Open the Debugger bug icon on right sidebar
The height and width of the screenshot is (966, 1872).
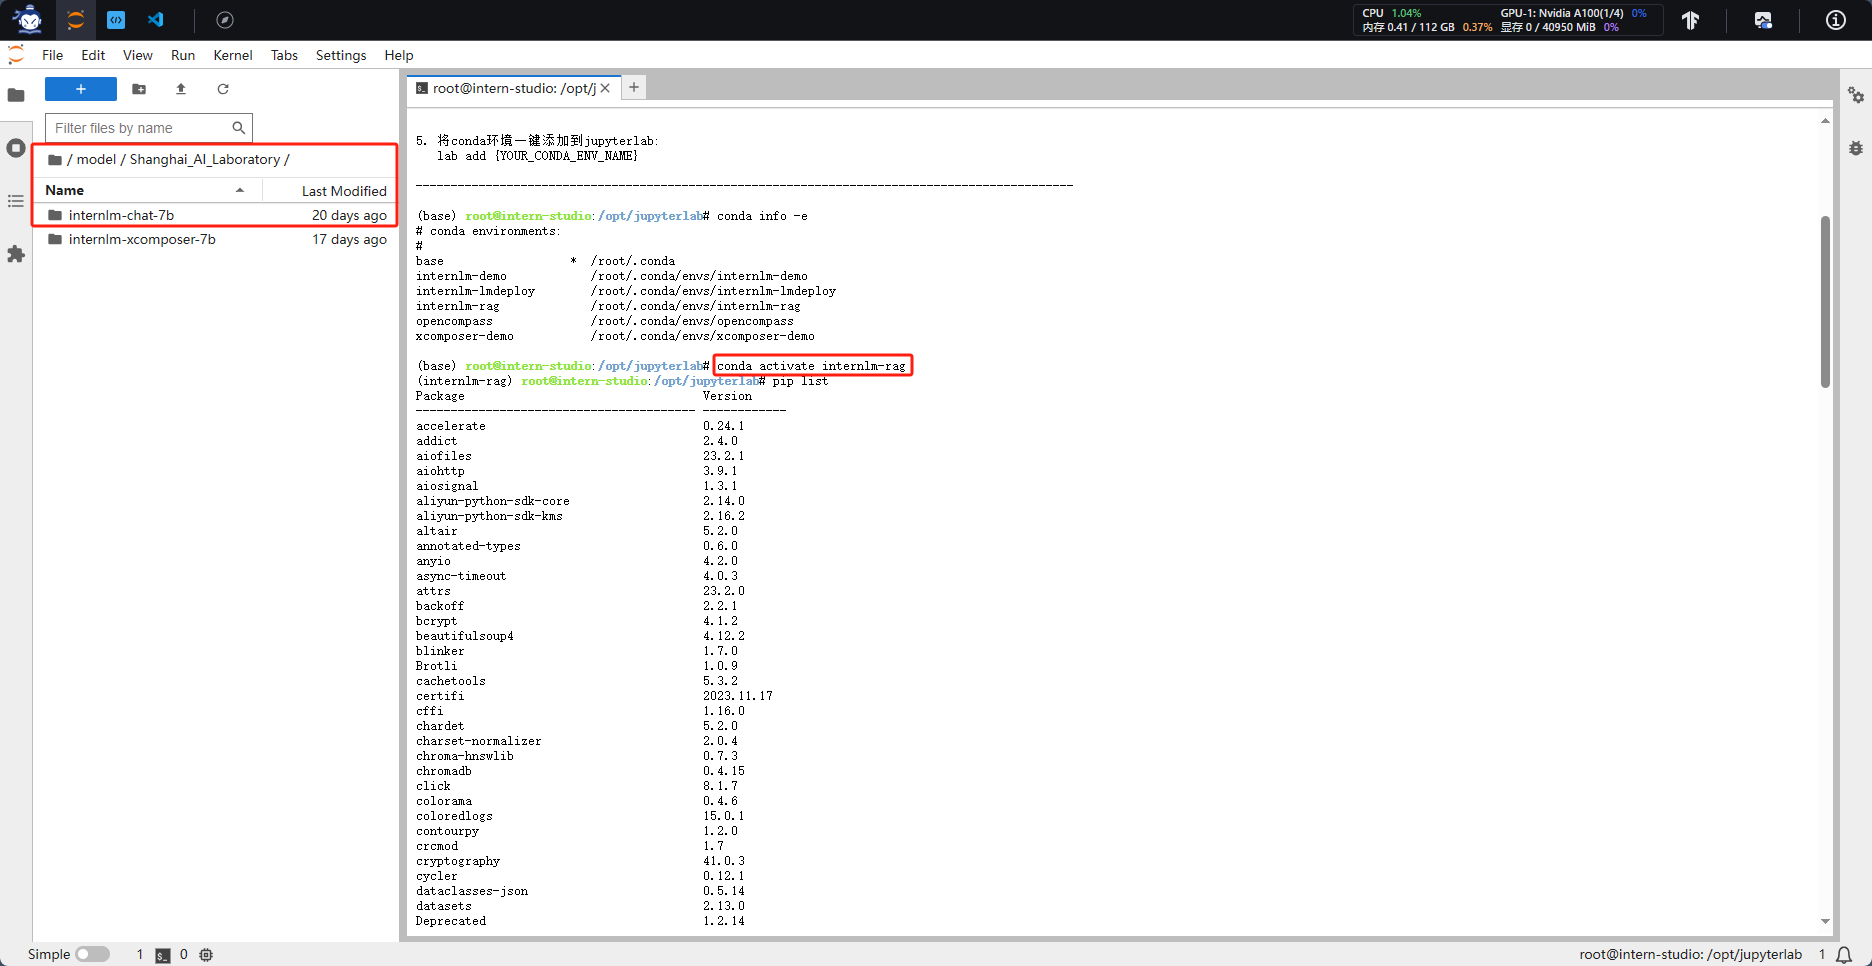pyautogui.click(x=1856, y=148)
